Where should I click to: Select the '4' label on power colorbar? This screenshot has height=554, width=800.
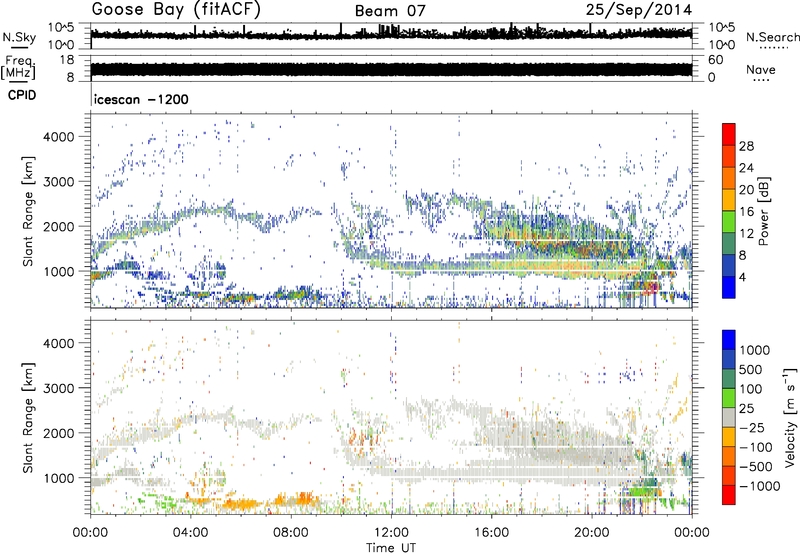[742, 277]
